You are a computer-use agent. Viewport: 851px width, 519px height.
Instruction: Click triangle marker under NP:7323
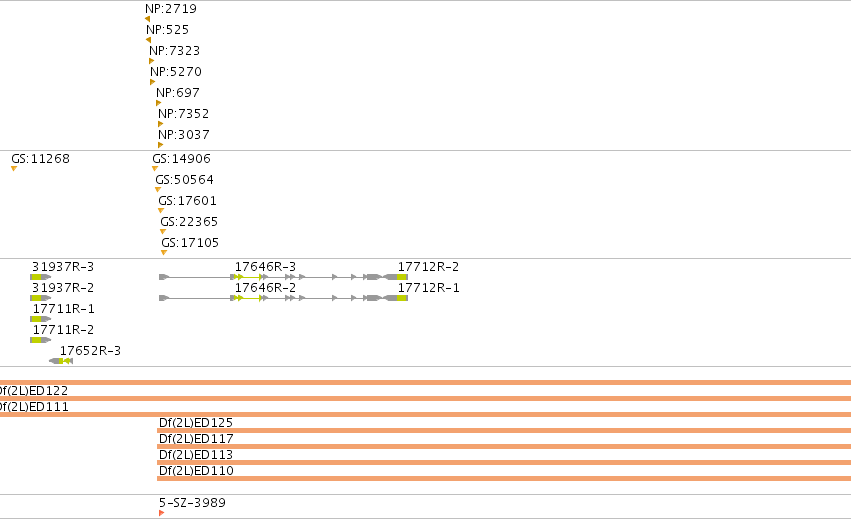tap(151, 61)
